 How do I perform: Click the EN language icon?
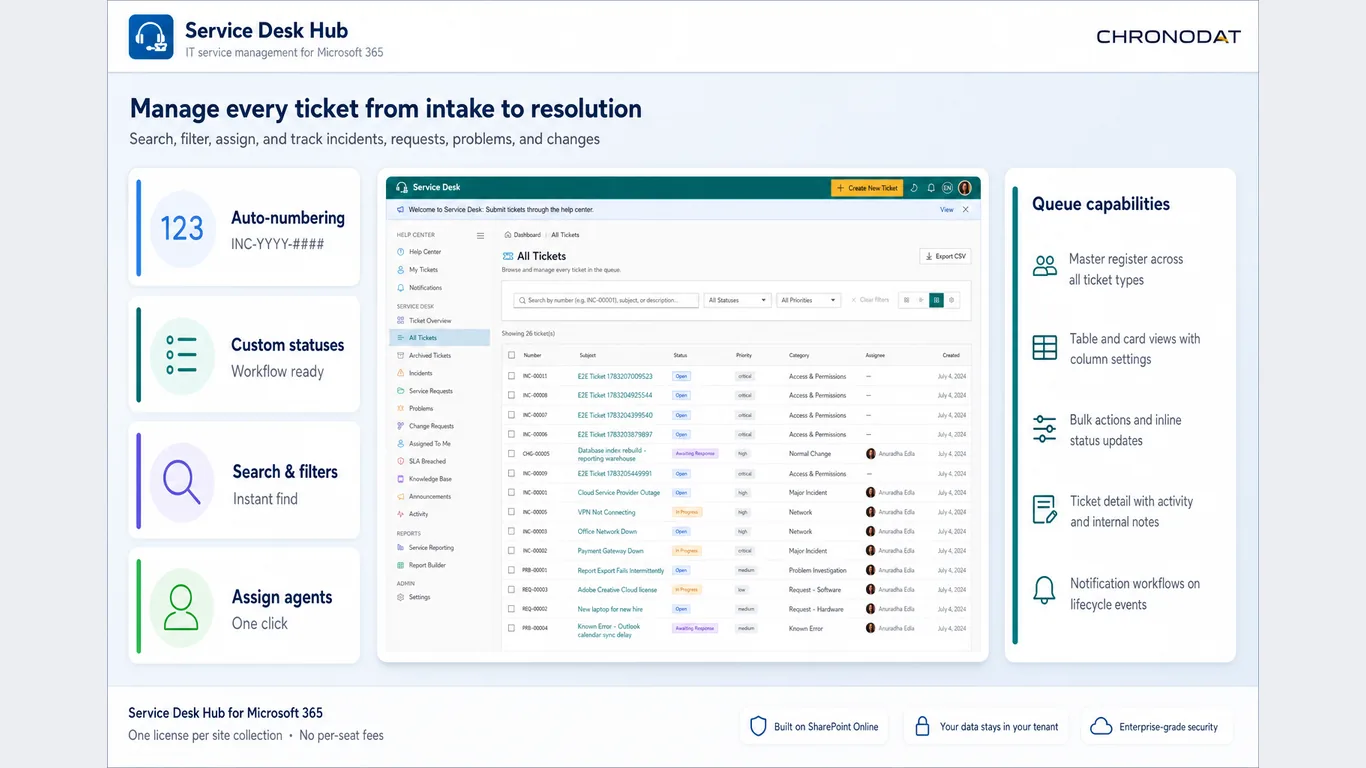pyautogui.click(x=947, y=188)
